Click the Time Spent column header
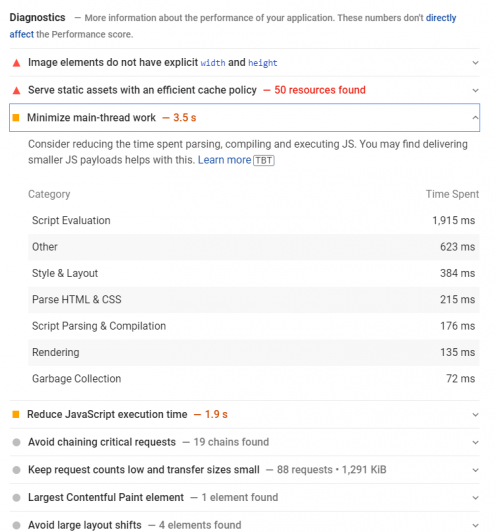 coord(452,194)
